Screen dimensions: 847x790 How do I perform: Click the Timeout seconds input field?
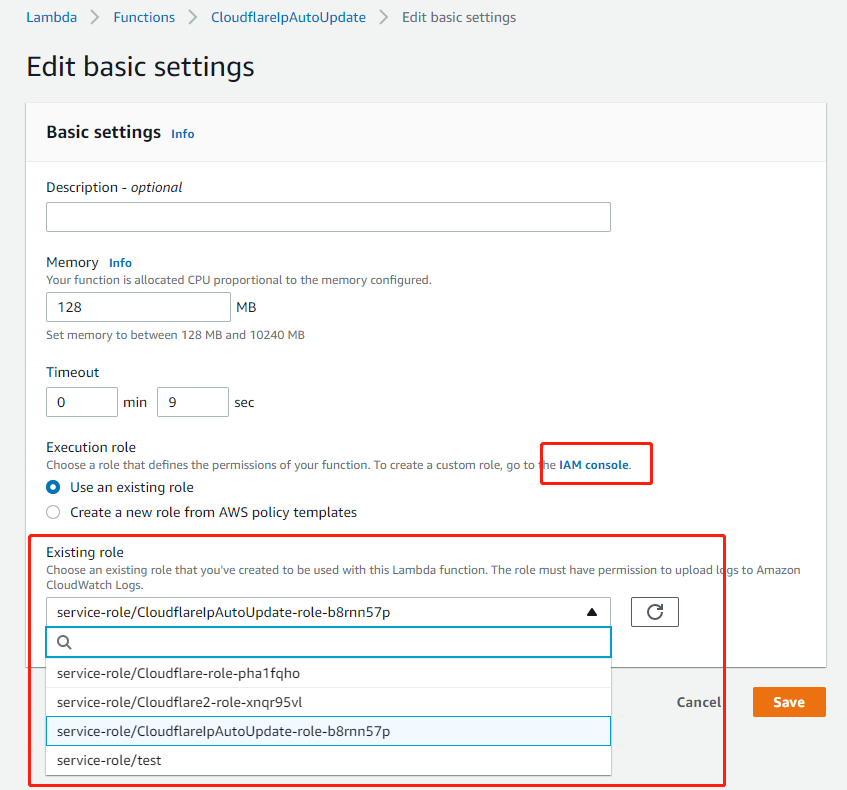[x=192, y=402]
